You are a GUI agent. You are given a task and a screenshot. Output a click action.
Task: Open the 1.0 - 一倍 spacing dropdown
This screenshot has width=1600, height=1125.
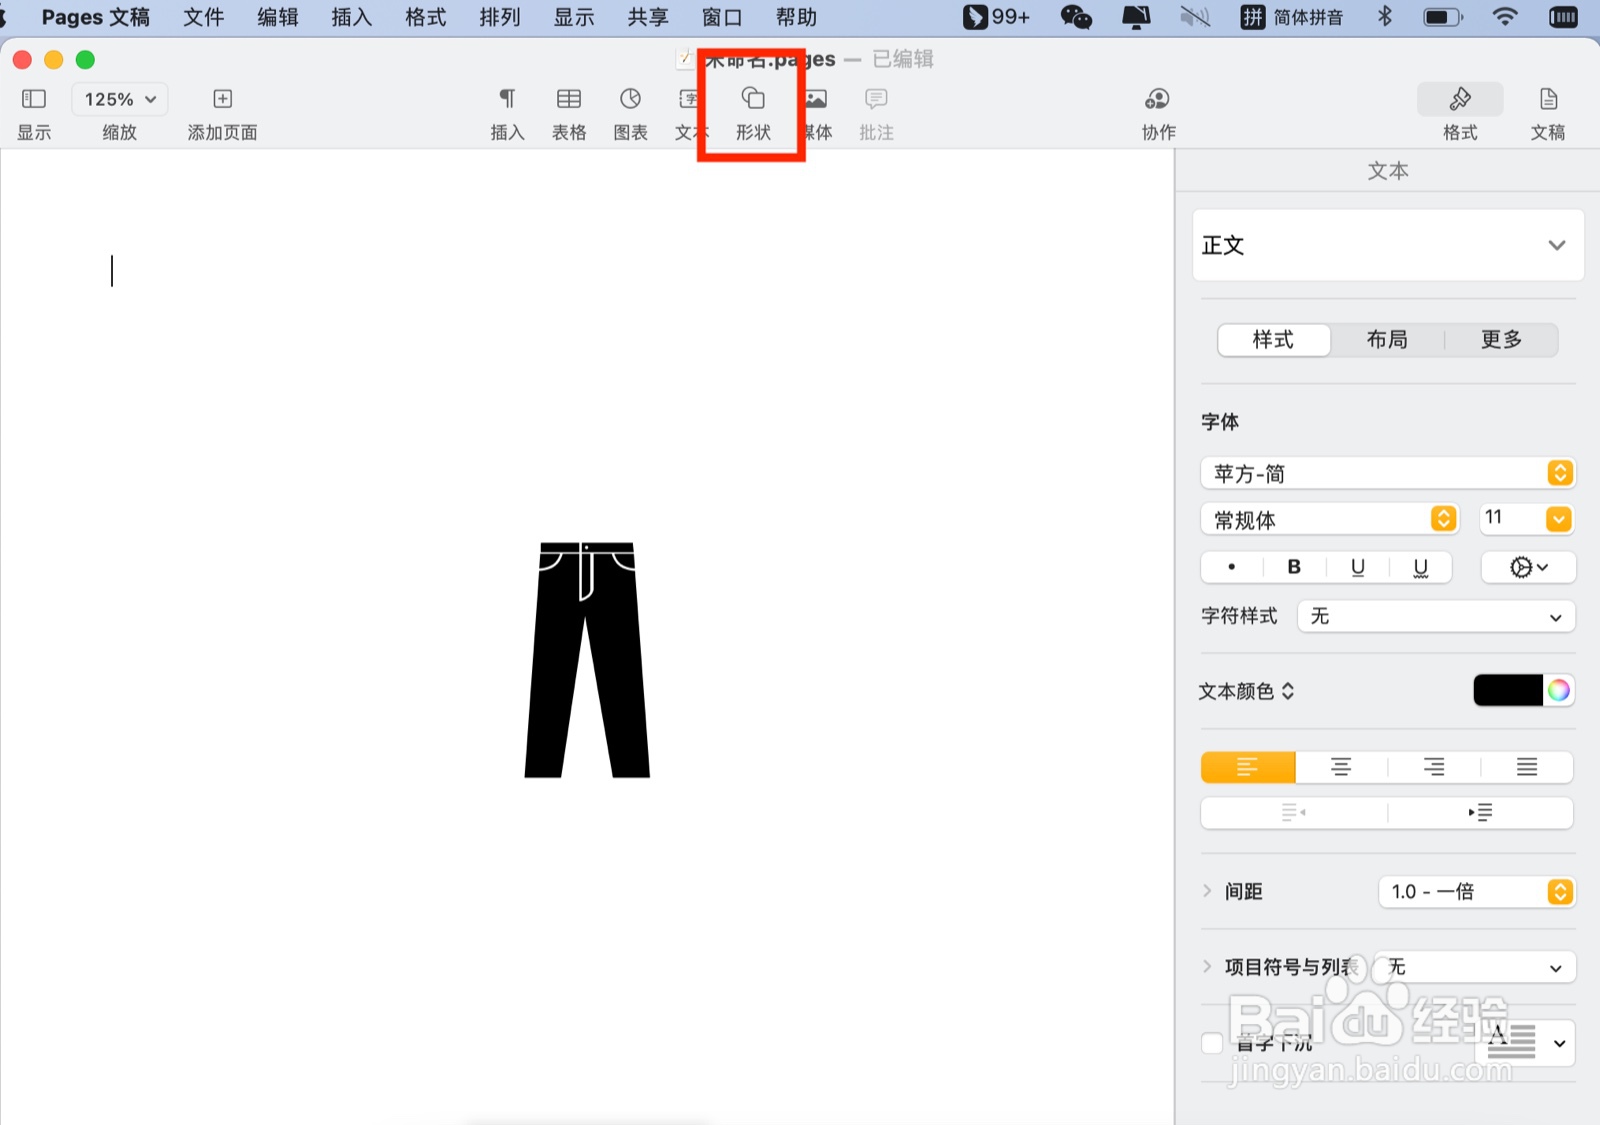coord(1477,891)
